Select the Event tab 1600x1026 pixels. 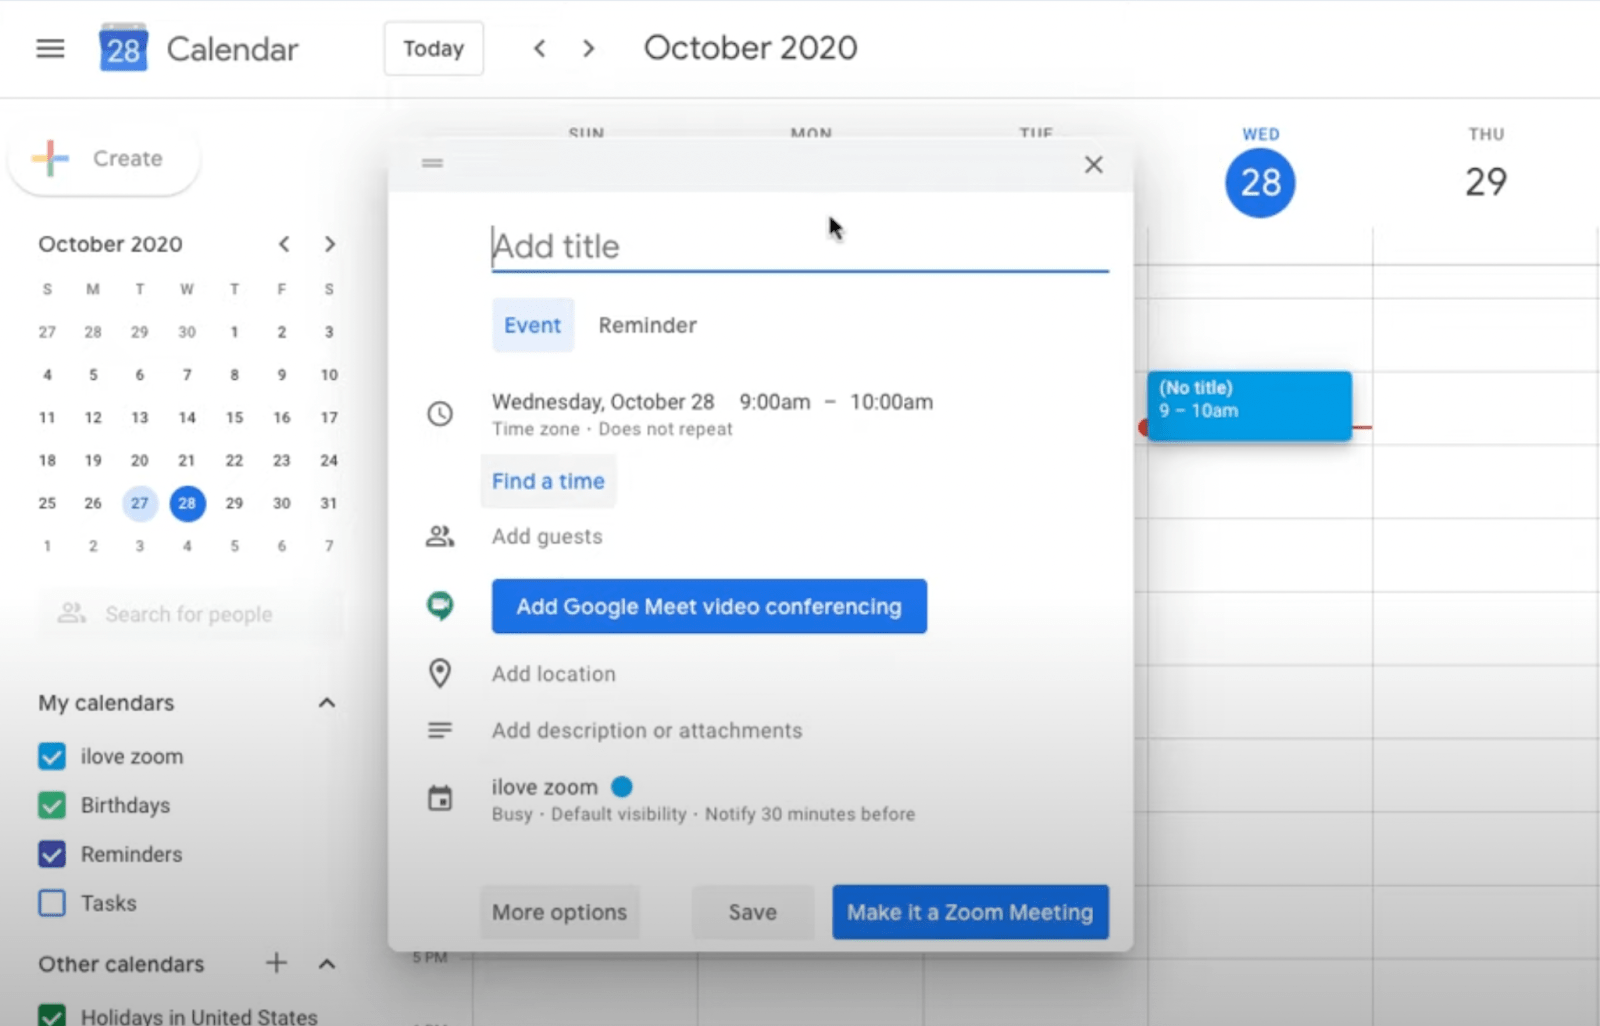pyautogui.click(x=533, y=324)
